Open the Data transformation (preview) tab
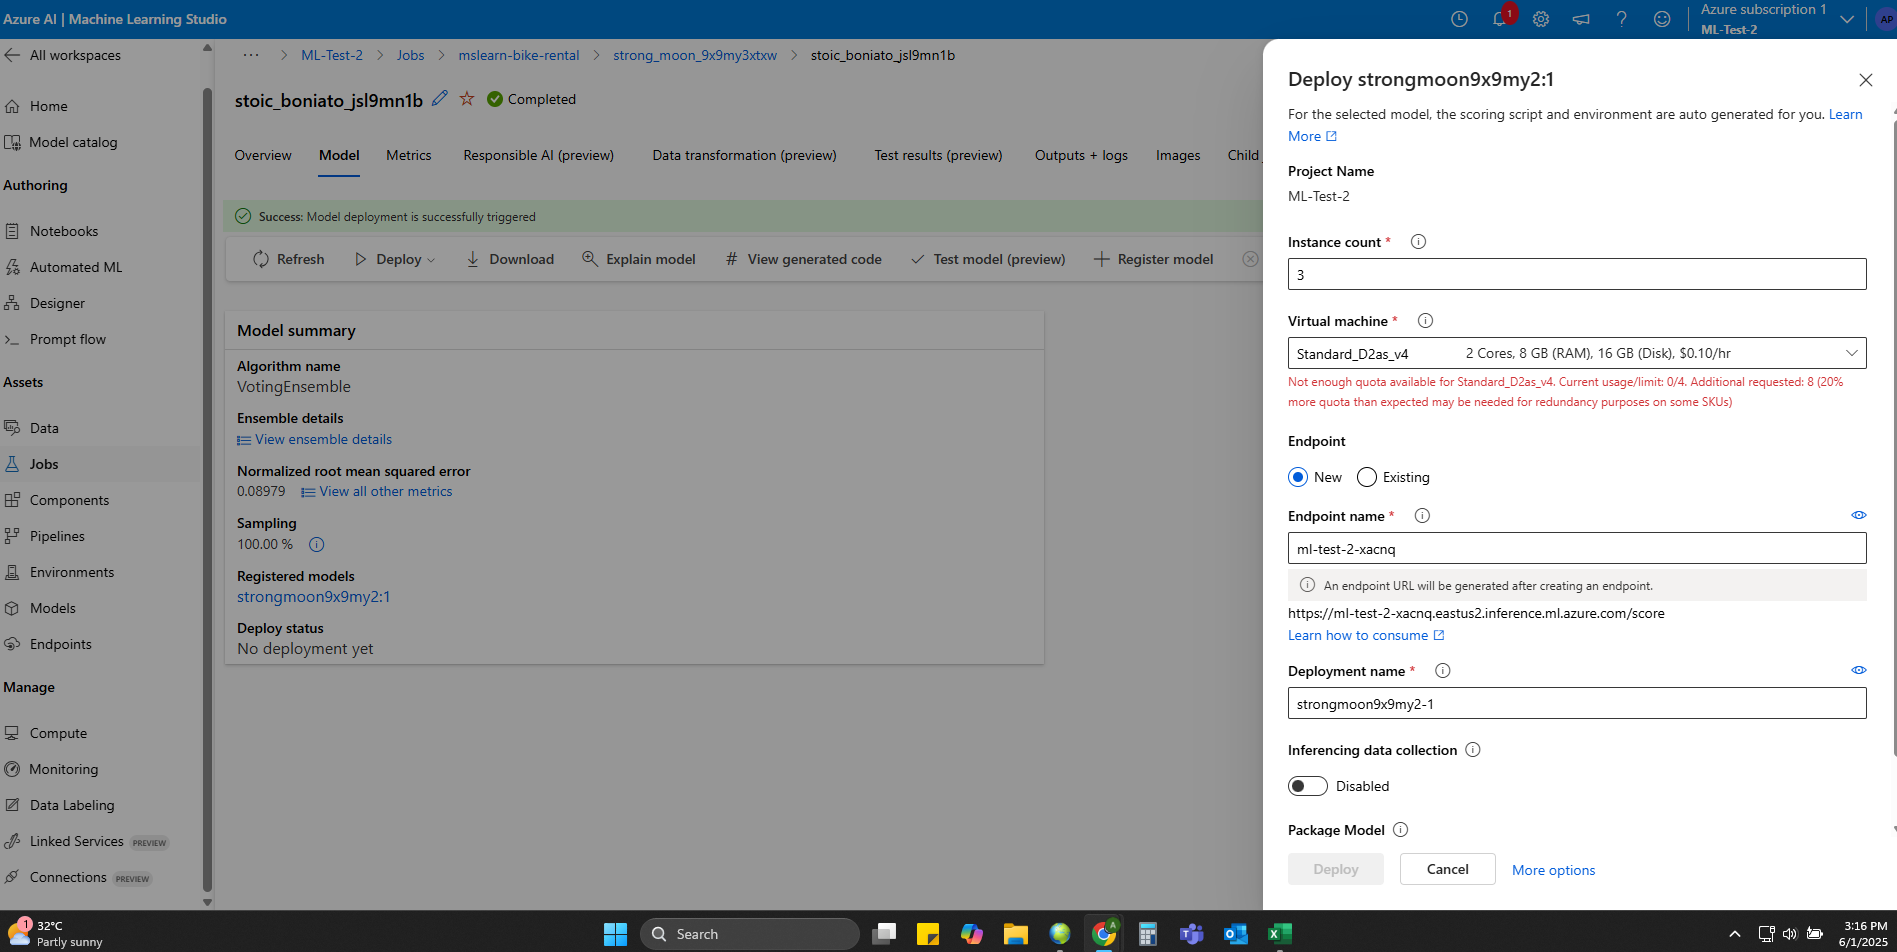The width and height of the screenshot is (1897, 952). pyautogui.click(x=745, y=155)
